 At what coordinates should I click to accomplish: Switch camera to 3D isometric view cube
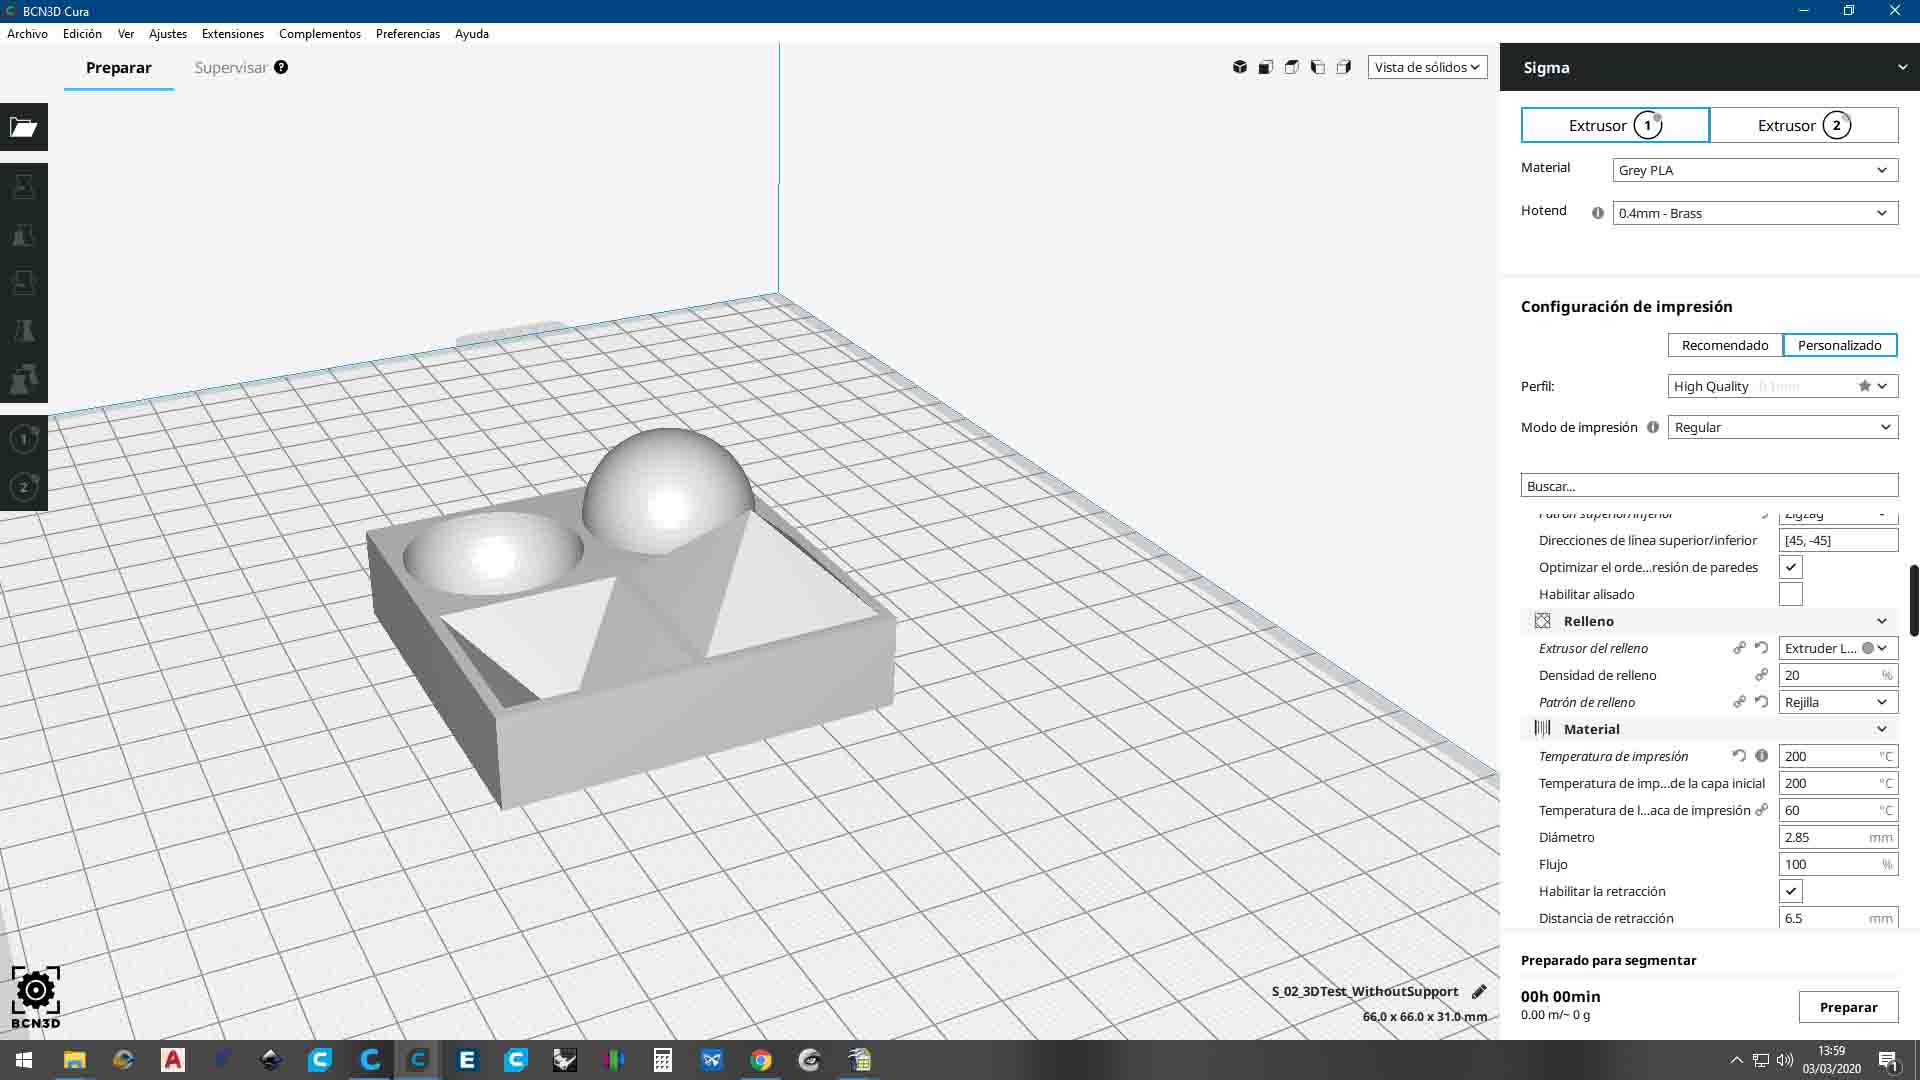[x=1240, y=67]
